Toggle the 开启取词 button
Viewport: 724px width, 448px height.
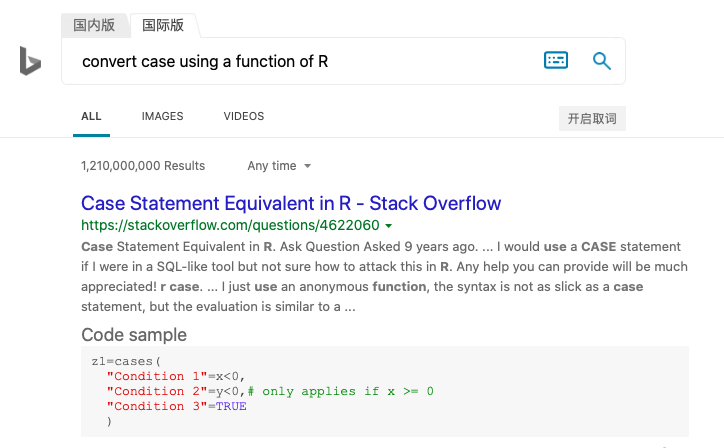coord(591,118)
